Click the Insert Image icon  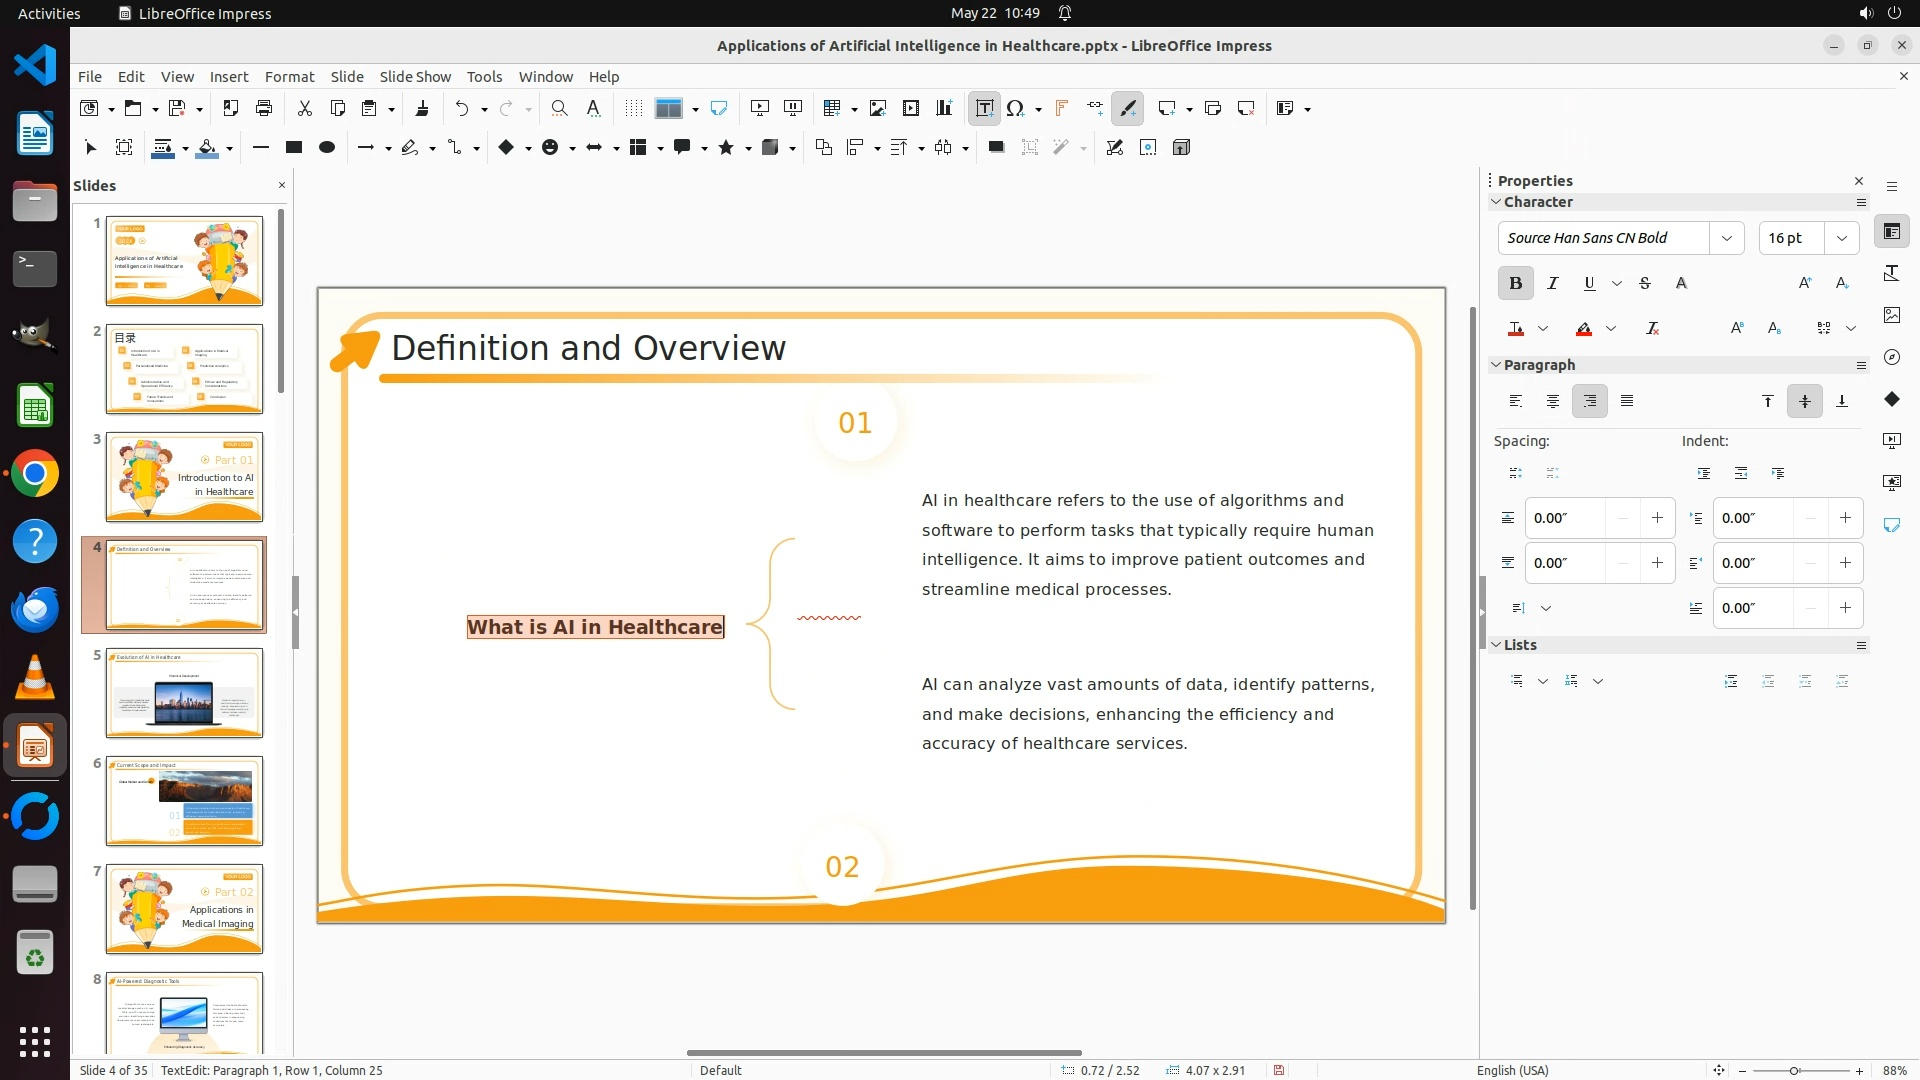(x=878, y=108)
